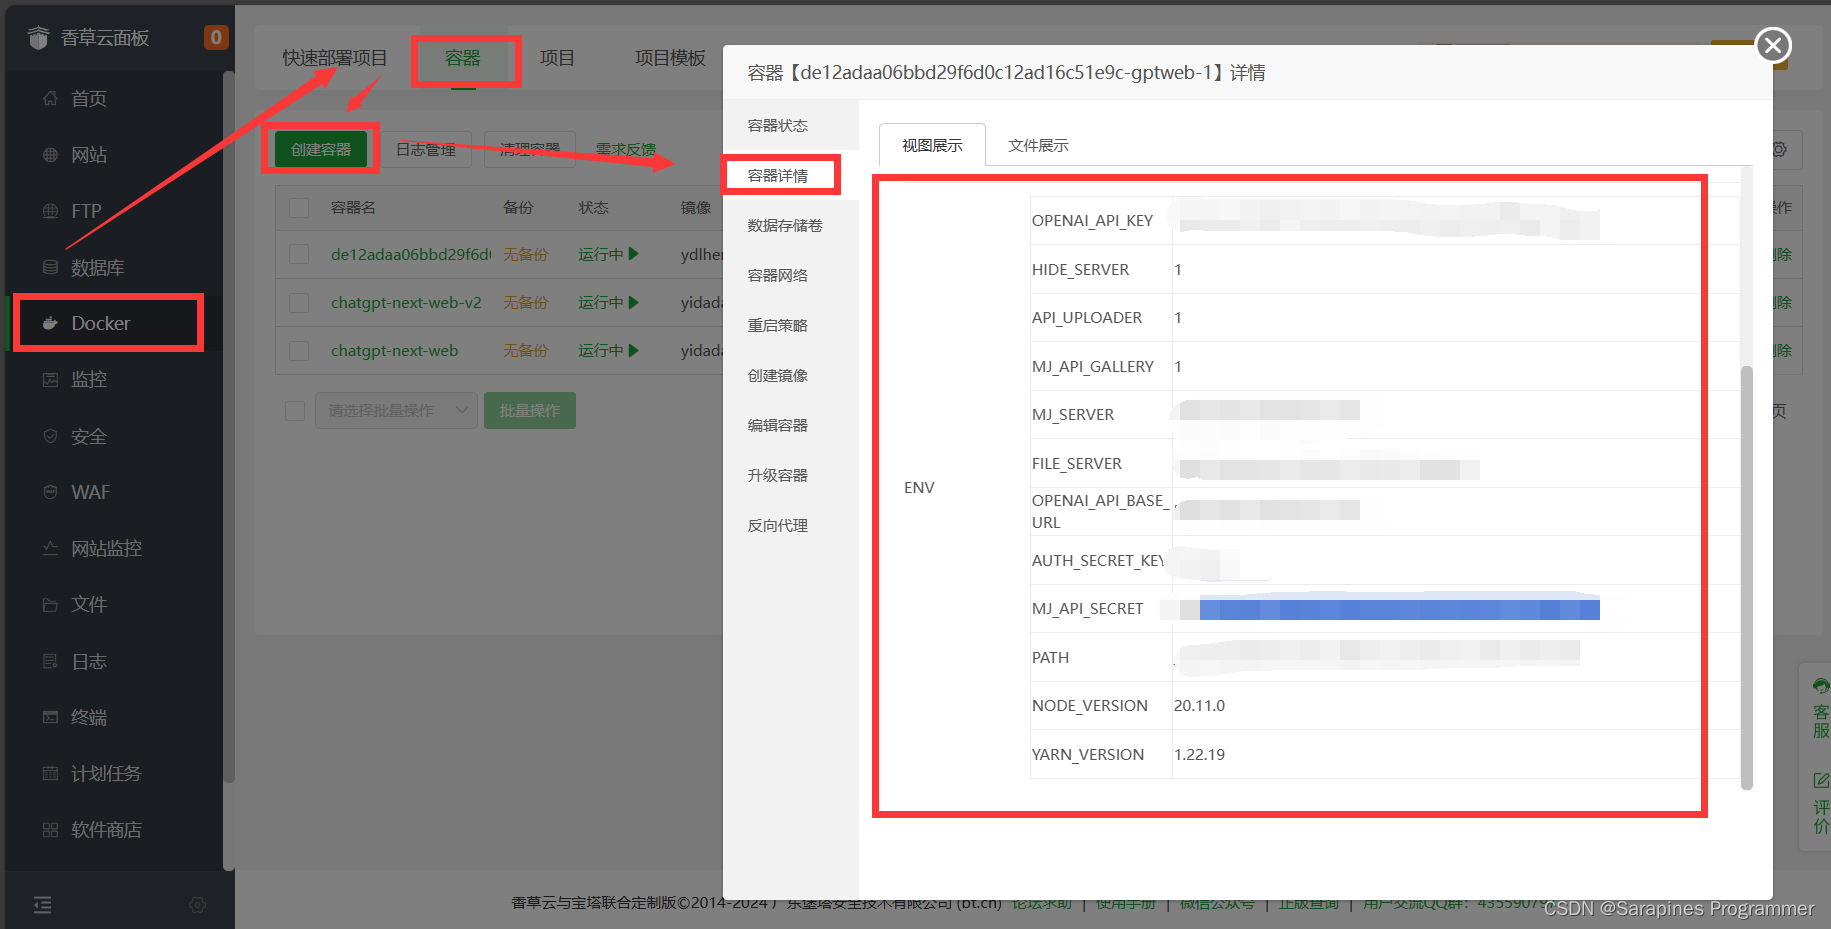1831x929 pixels.
Task: Open the 使用手册 link
Action: (1126, 902)
